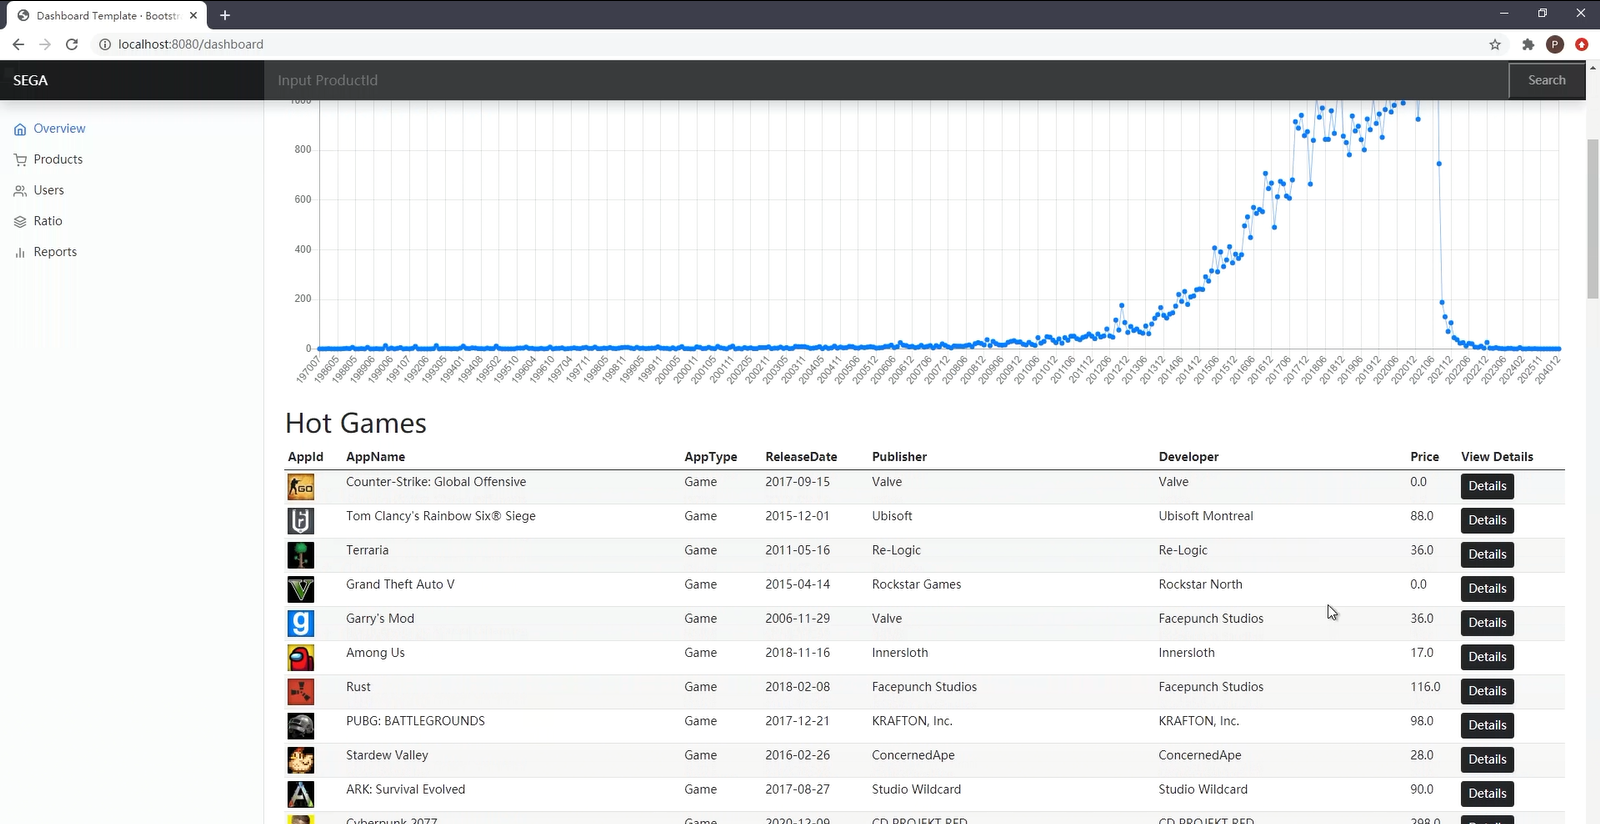Screen dimensions: 1600x824
Task: Click the SEGA brand link
Action: click(30, 80)
